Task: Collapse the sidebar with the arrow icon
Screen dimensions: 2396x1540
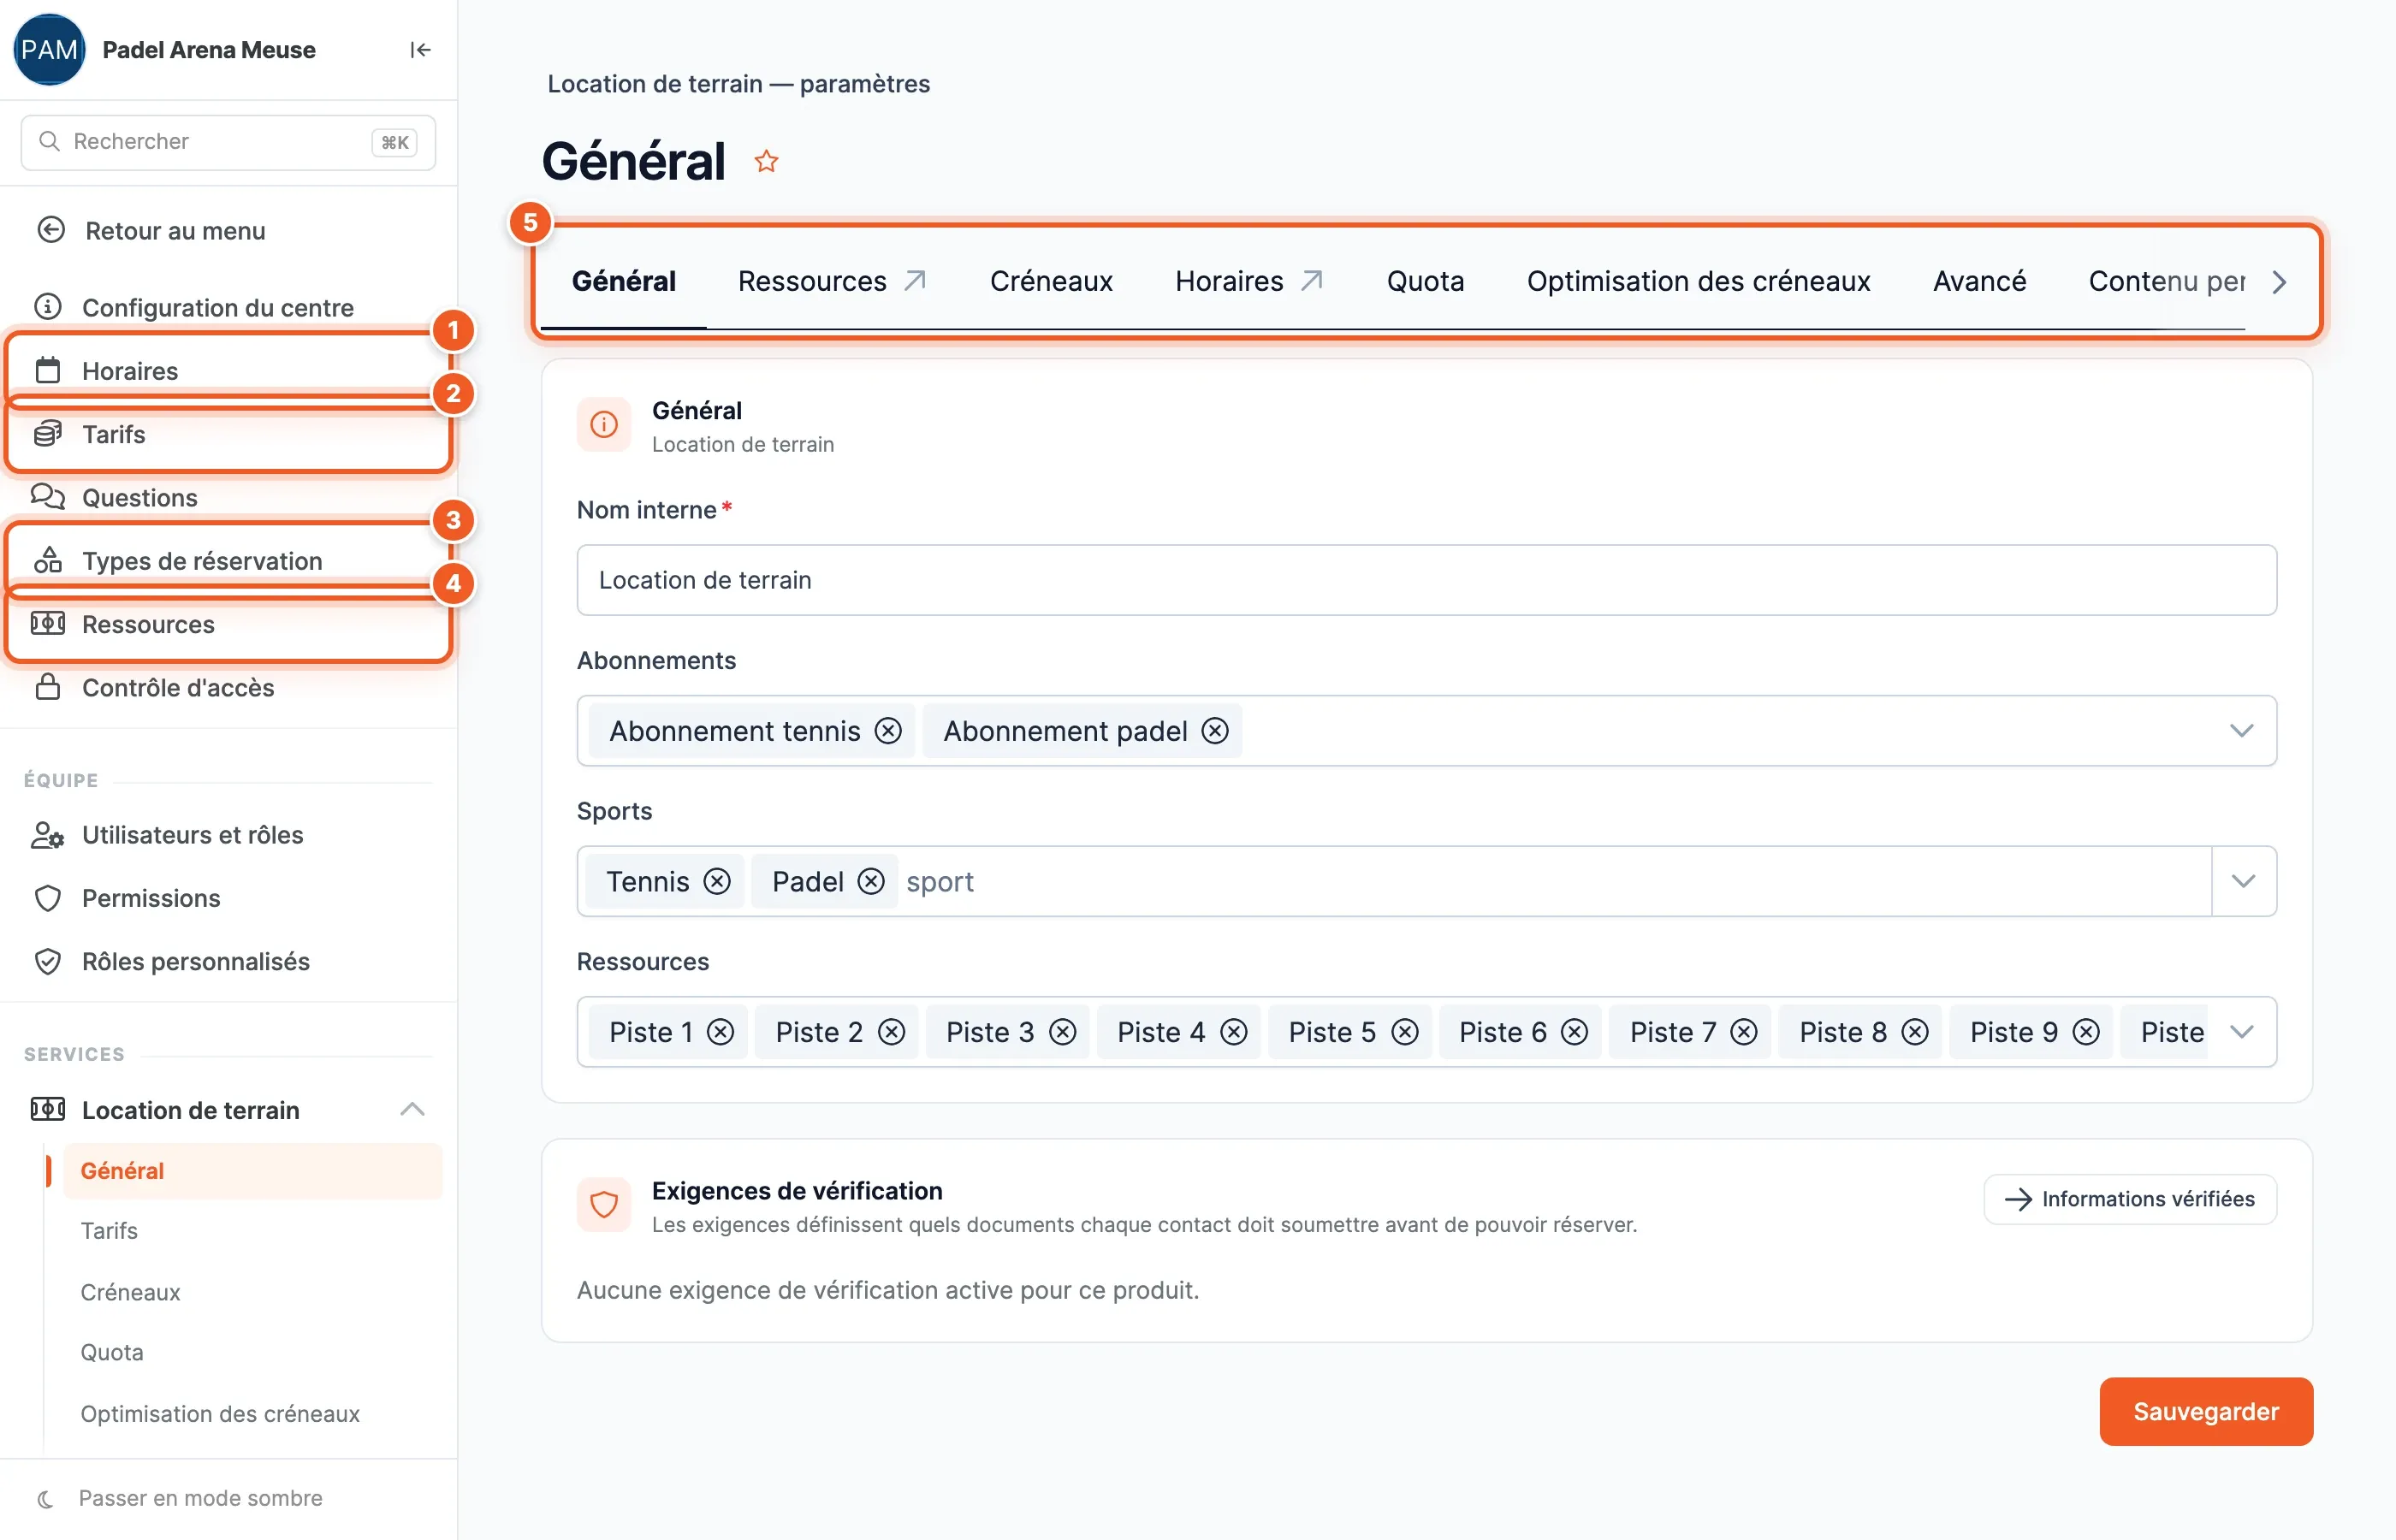Action: click(420, 50)
